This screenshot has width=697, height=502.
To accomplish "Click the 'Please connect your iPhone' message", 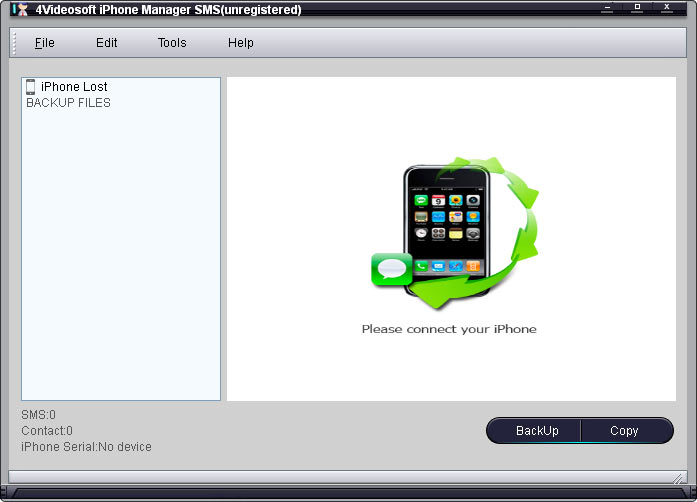I will click(449, 329).
